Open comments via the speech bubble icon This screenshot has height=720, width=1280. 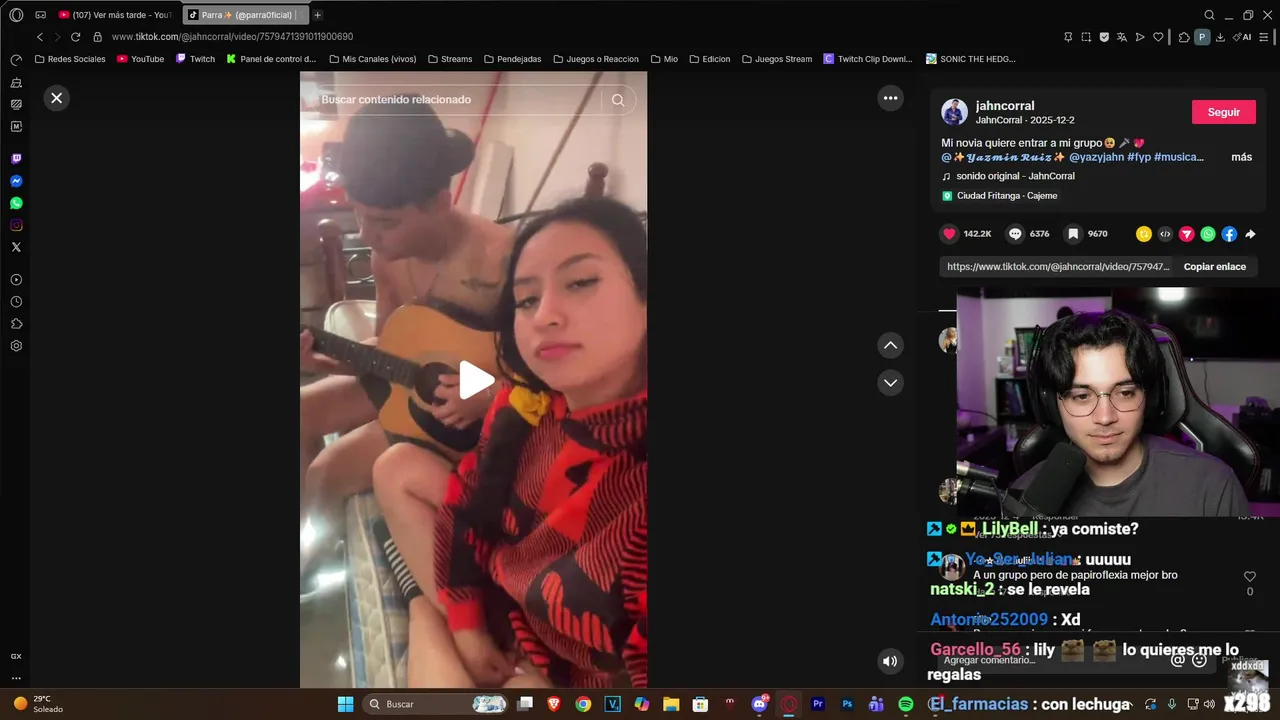[1015, 234]
